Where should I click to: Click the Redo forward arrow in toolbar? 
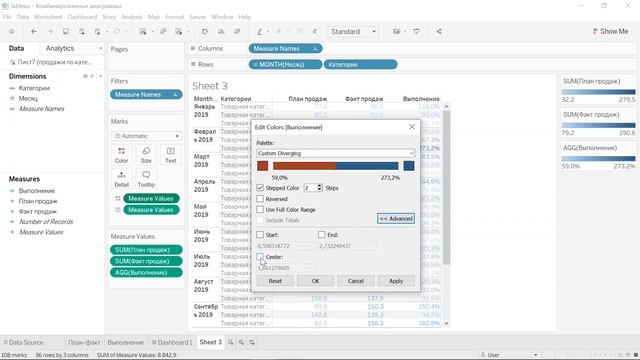tap(50, 31)
